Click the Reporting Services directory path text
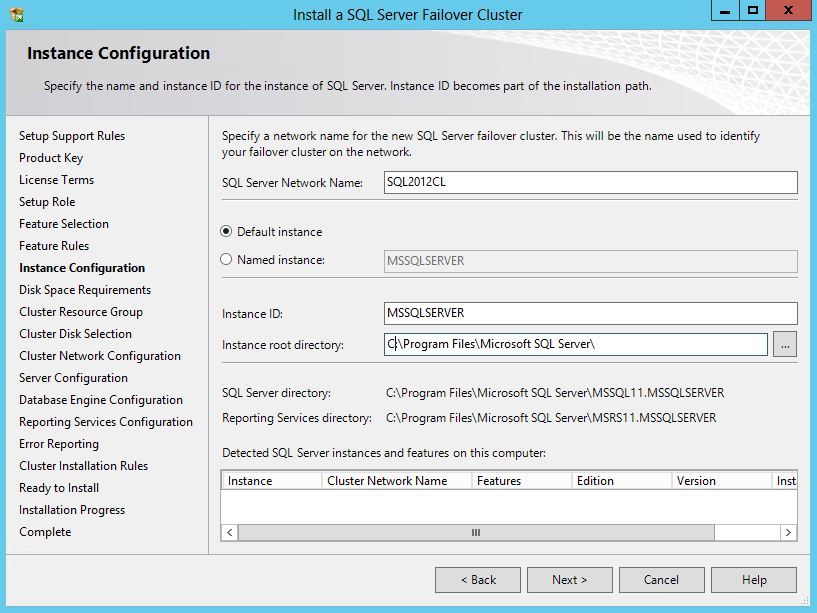The height and width of the screenshot is (613, 817). pos(551,418)
